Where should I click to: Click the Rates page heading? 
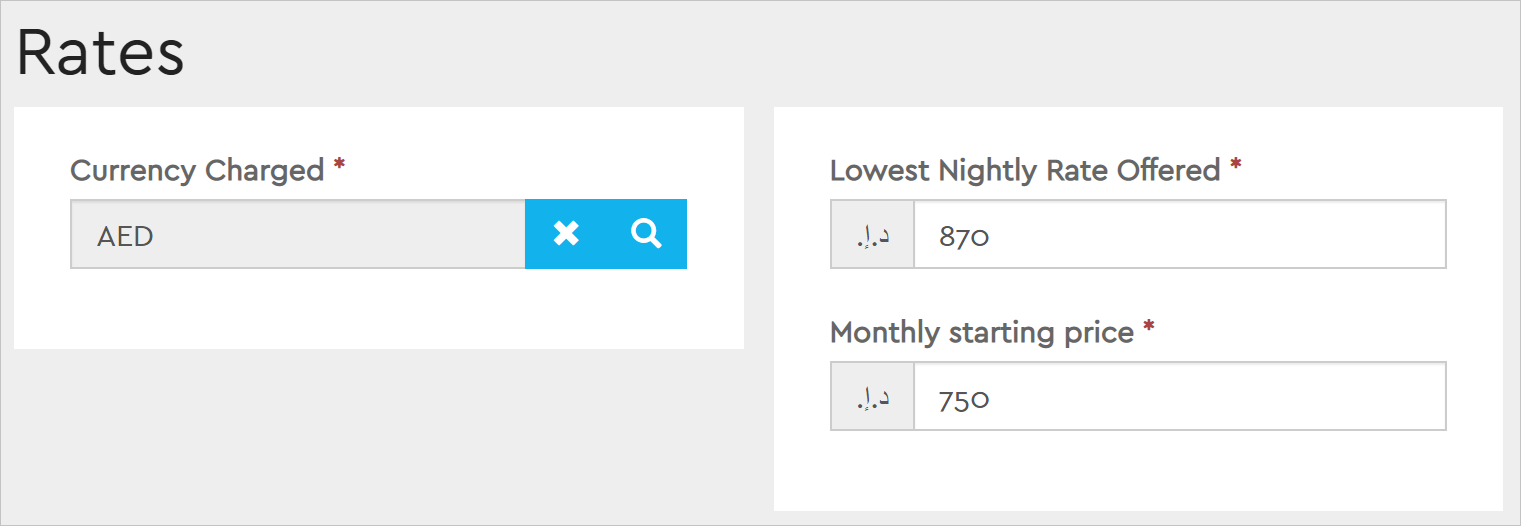(x=100, y=53)
